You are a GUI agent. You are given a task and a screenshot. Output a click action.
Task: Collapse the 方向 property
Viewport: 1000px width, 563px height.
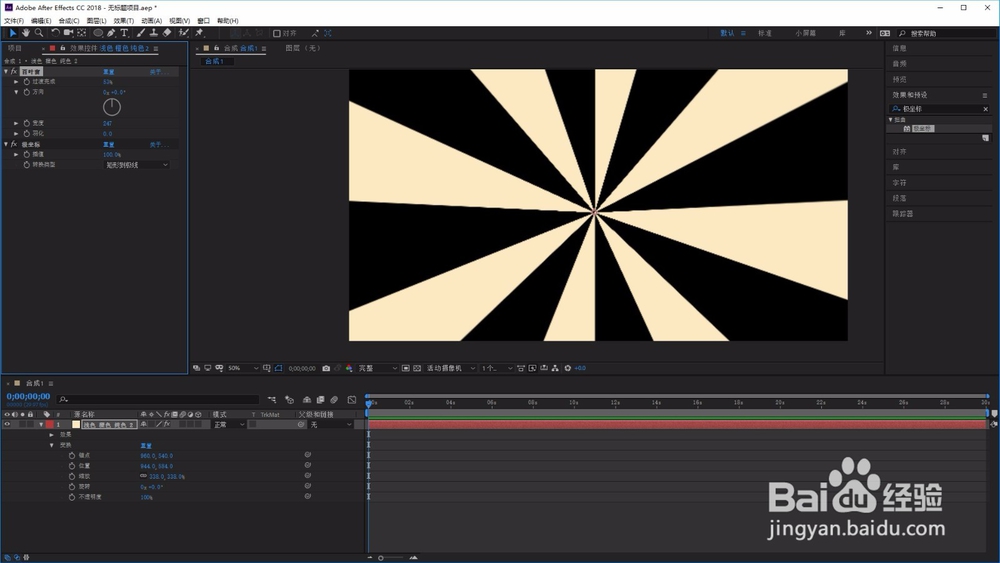pyautogui.click(x=17, y=92)
